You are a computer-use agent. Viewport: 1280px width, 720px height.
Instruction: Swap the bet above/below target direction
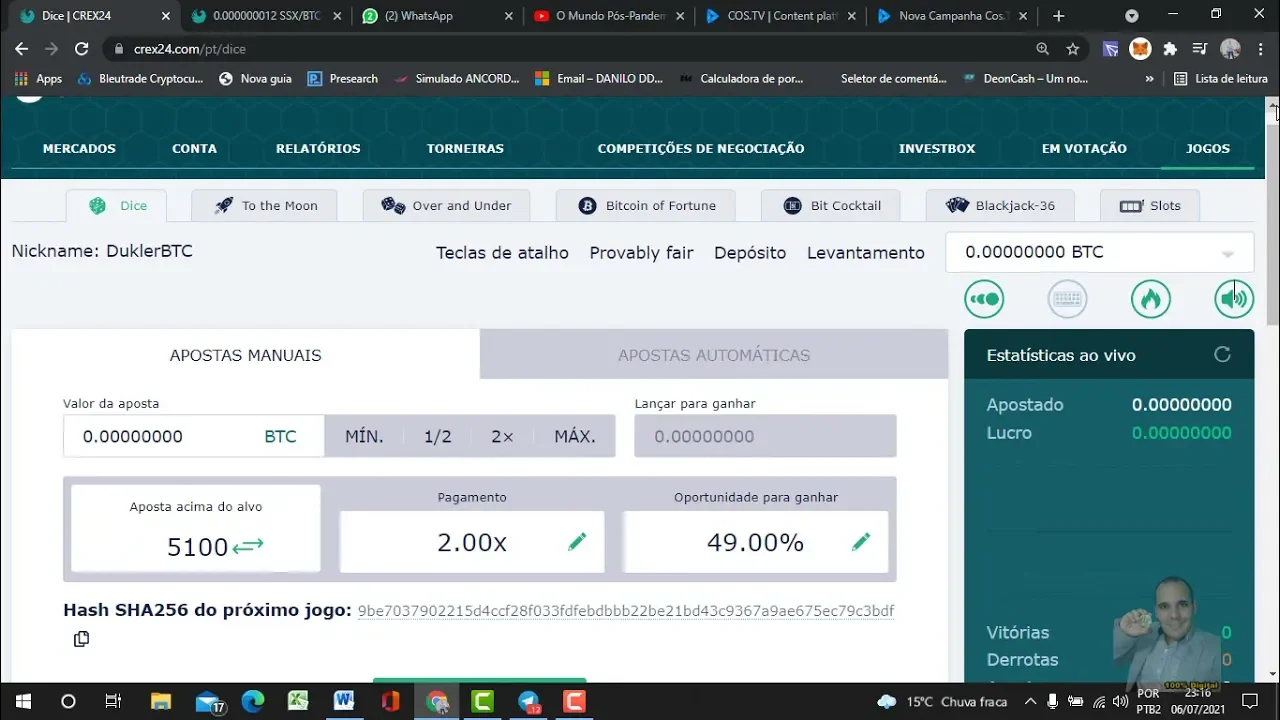tap(248, 546)
